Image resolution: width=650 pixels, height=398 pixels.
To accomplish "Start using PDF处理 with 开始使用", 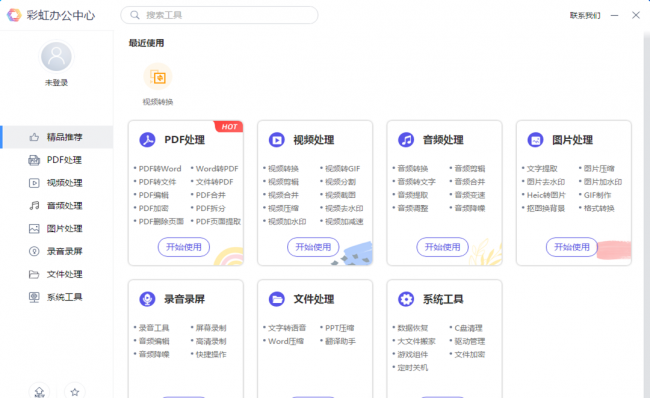I will point(184,247).
